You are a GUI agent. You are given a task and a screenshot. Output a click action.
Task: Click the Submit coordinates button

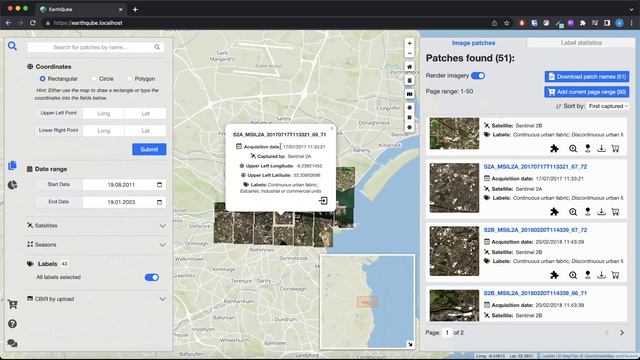point(149,149)
